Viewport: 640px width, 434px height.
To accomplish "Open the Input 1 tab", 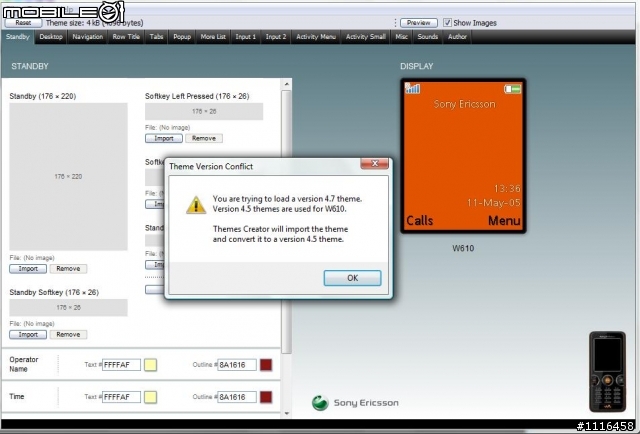I will point(246,37).
